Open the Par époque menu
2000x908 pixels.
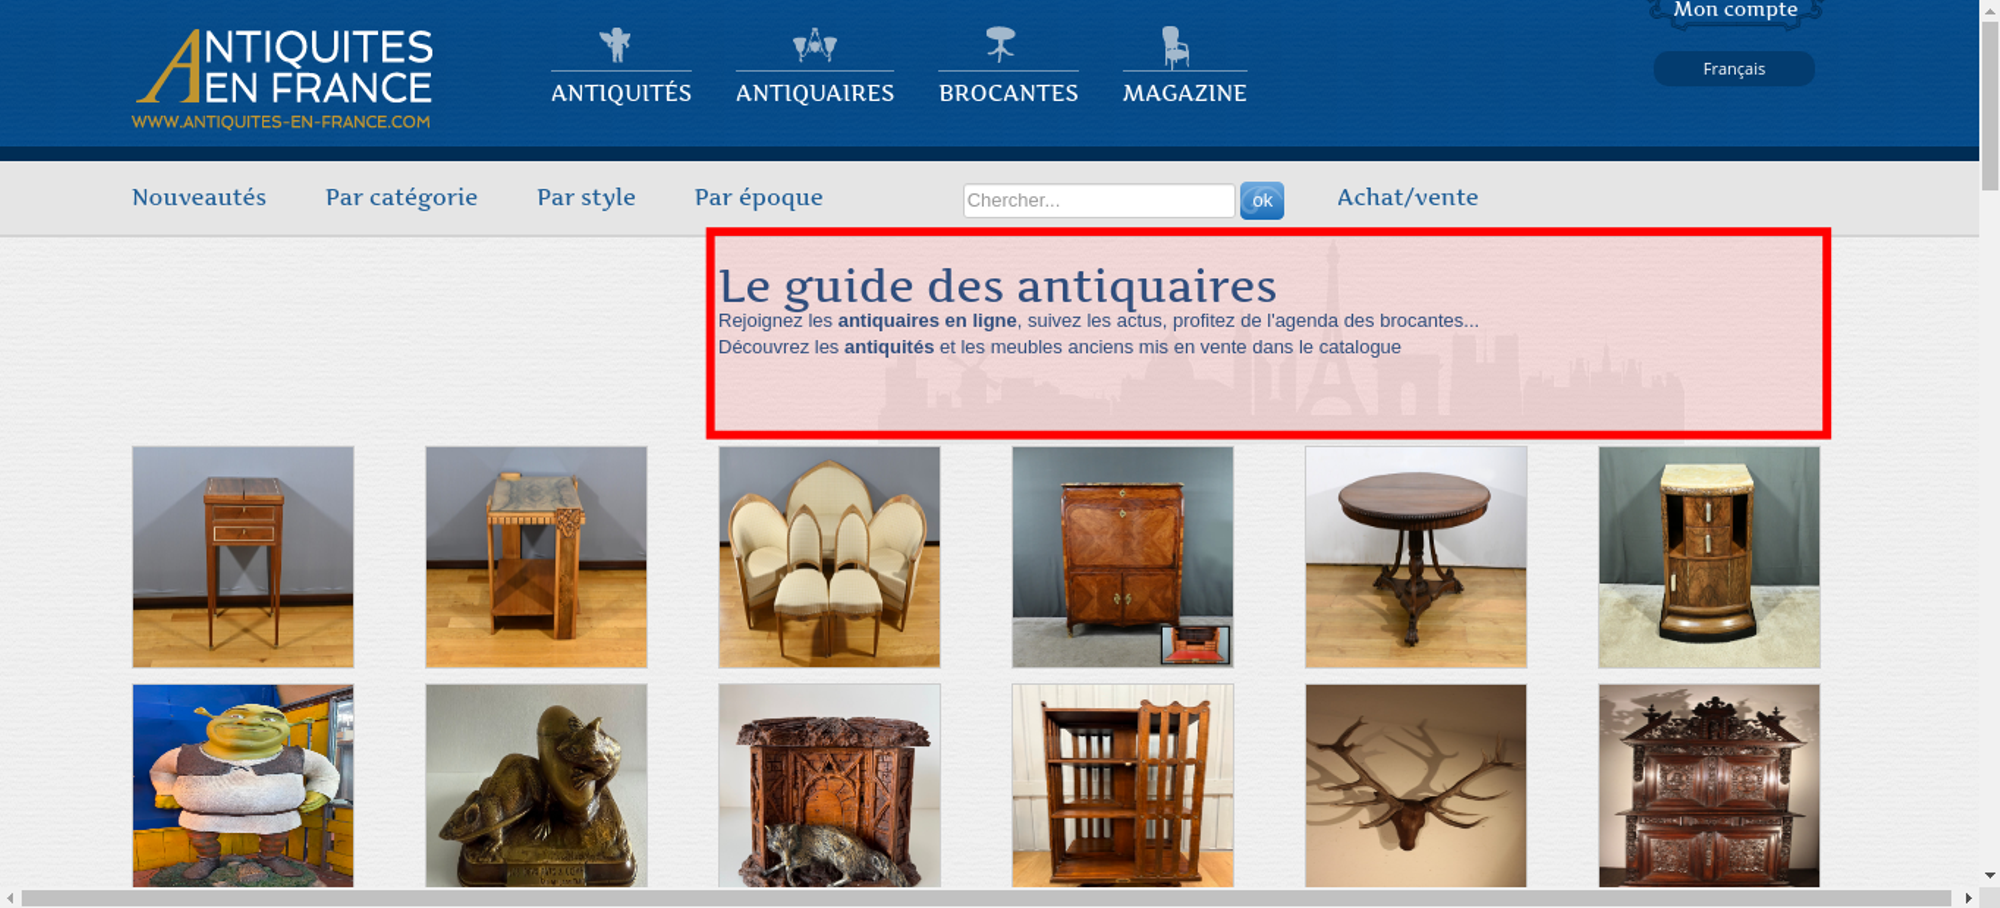click(758, 197)
